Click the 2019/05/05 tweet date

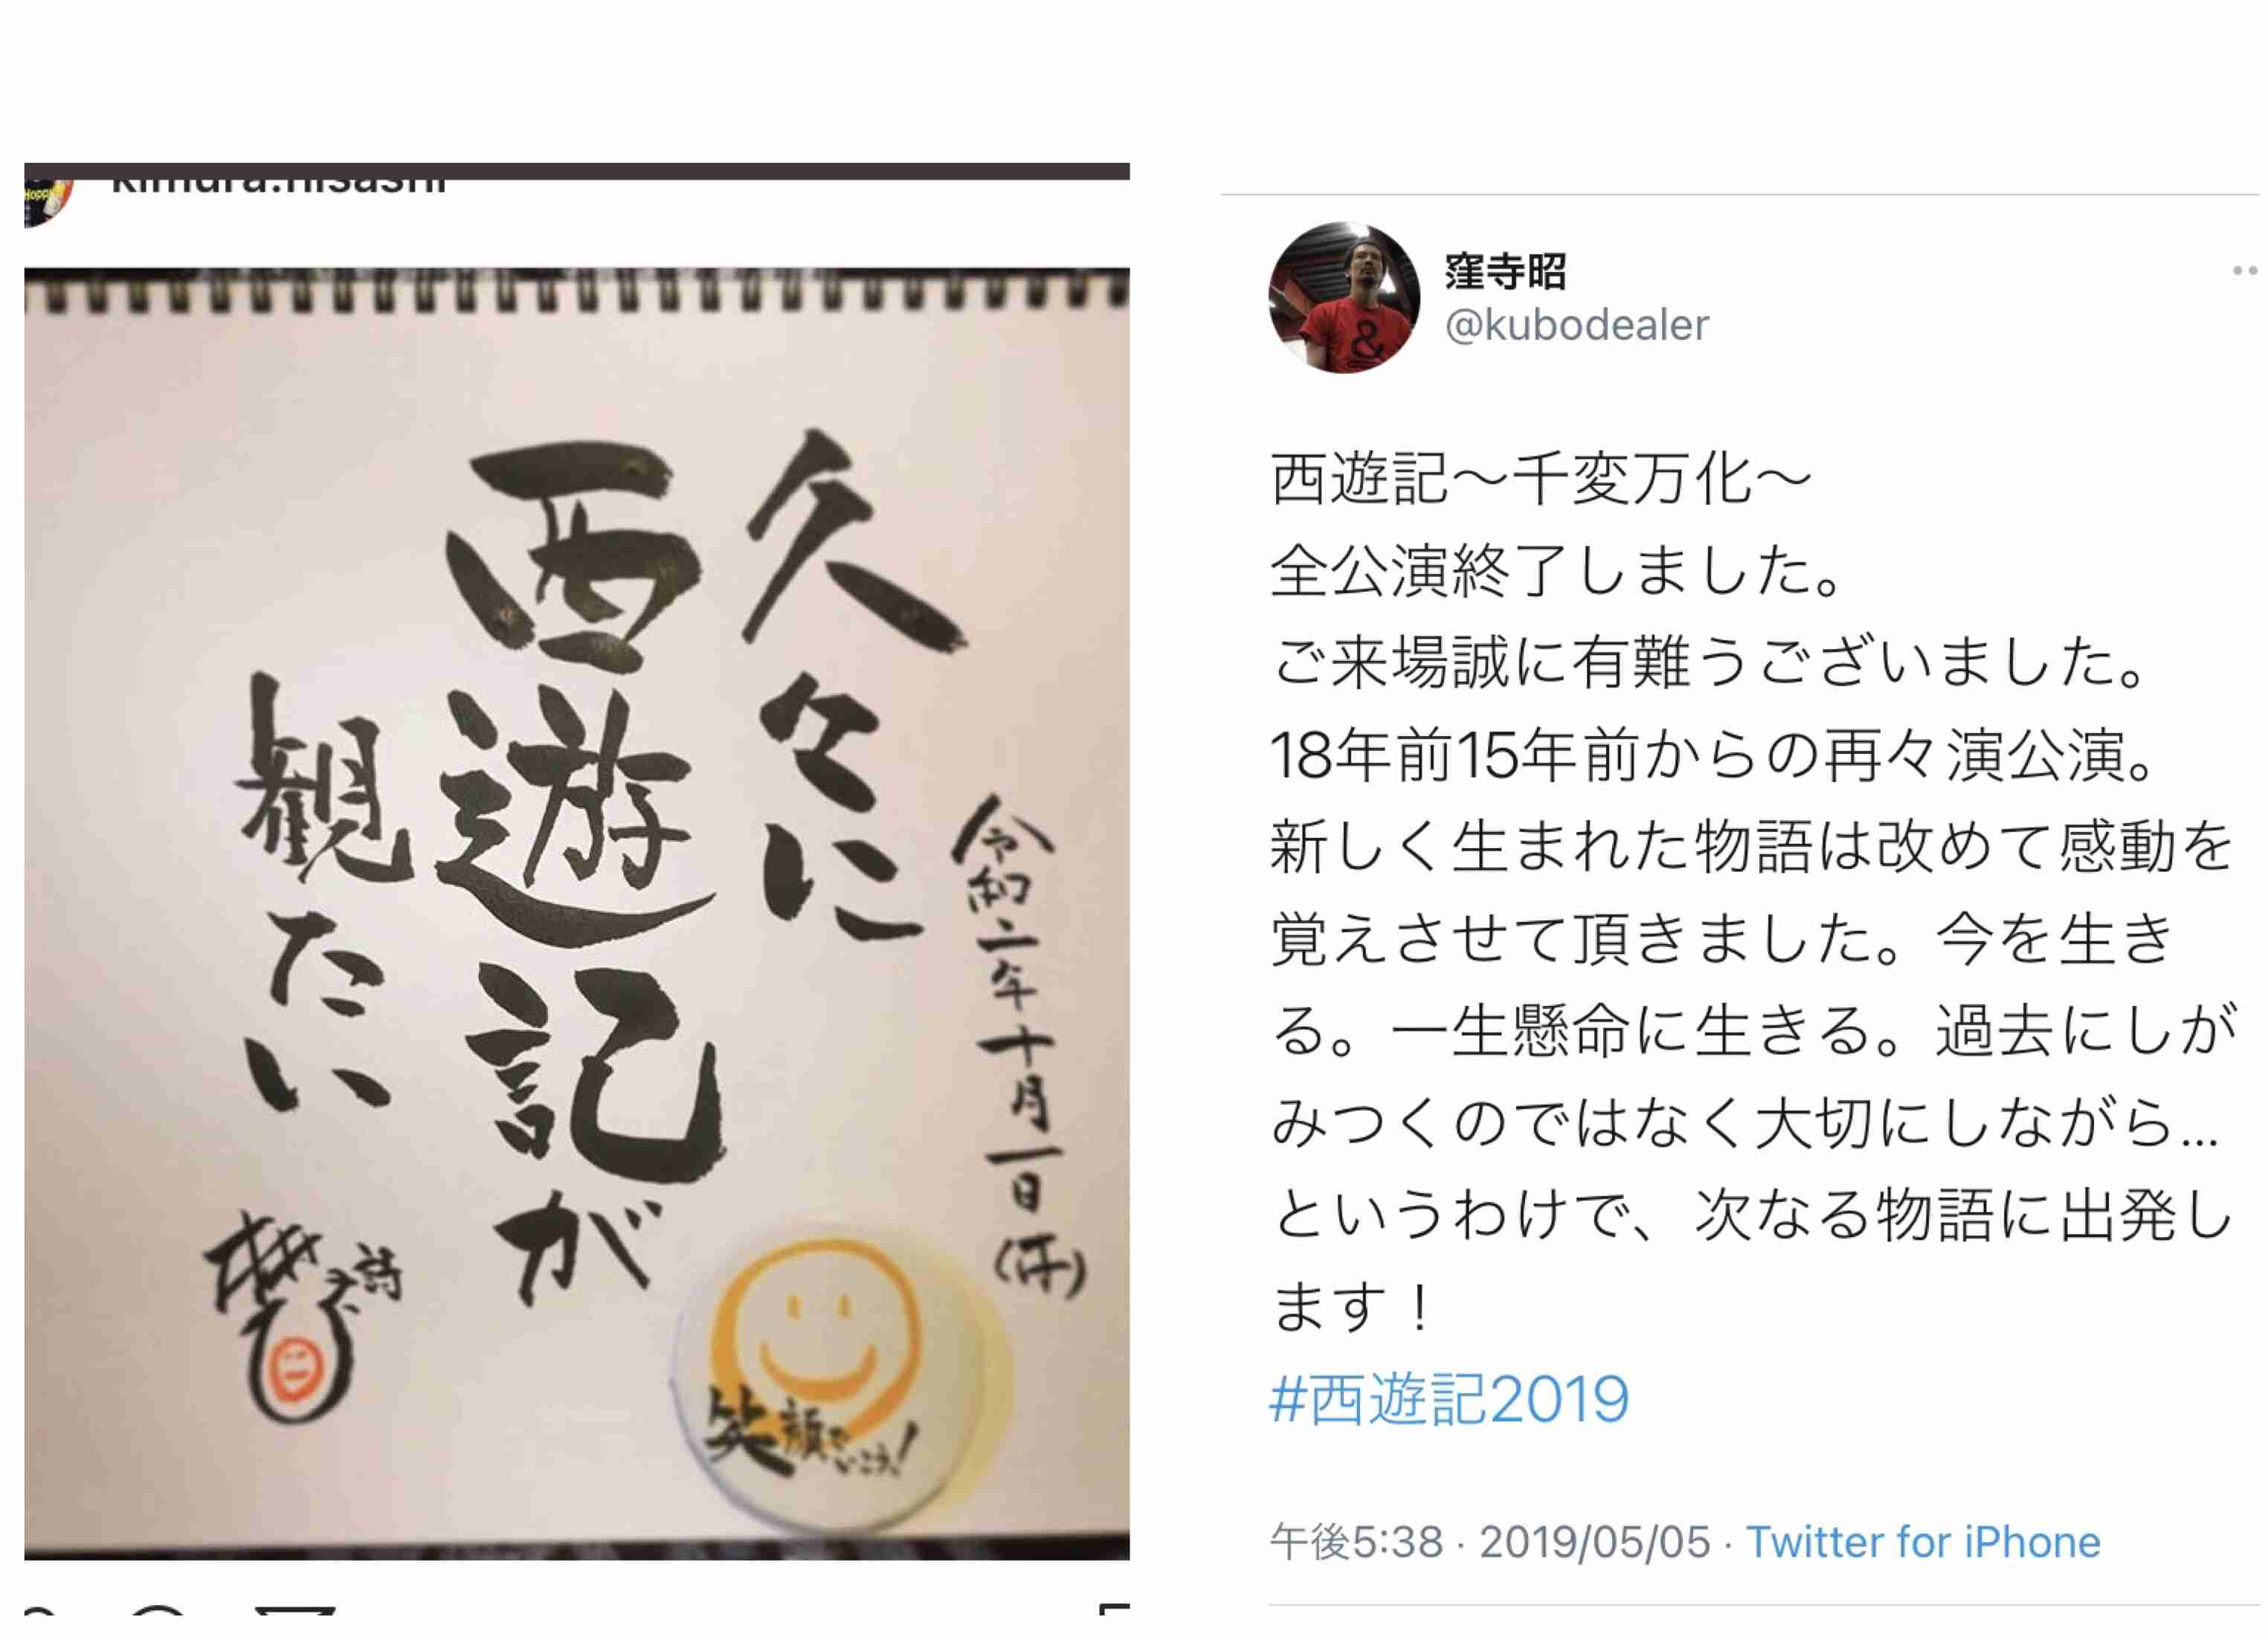[1595, 1542]
